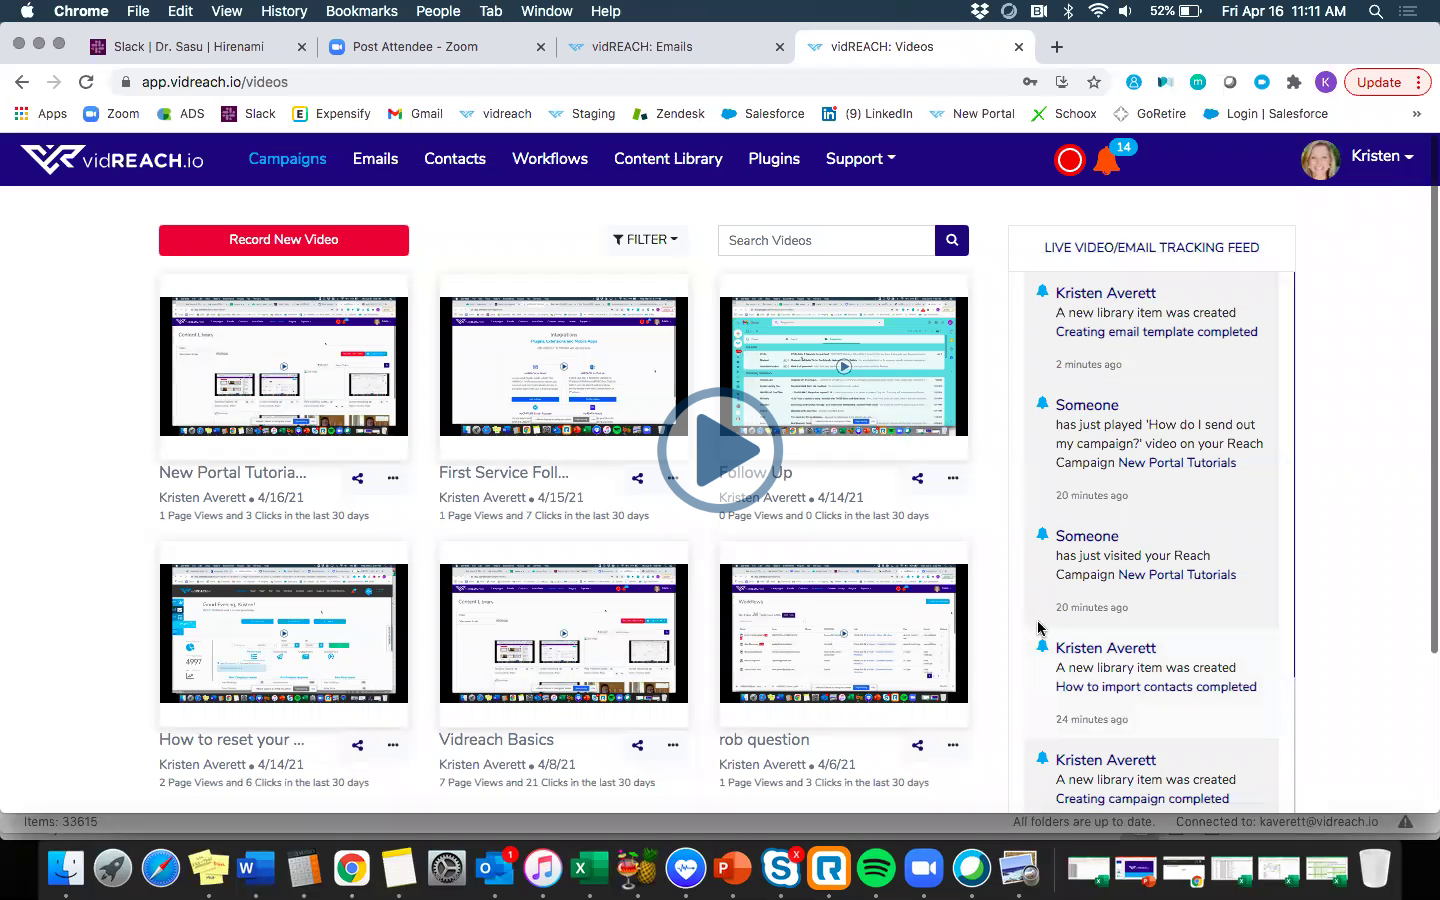
Task: Open the How to reset your video thumbnail
Action: point(284,633)
